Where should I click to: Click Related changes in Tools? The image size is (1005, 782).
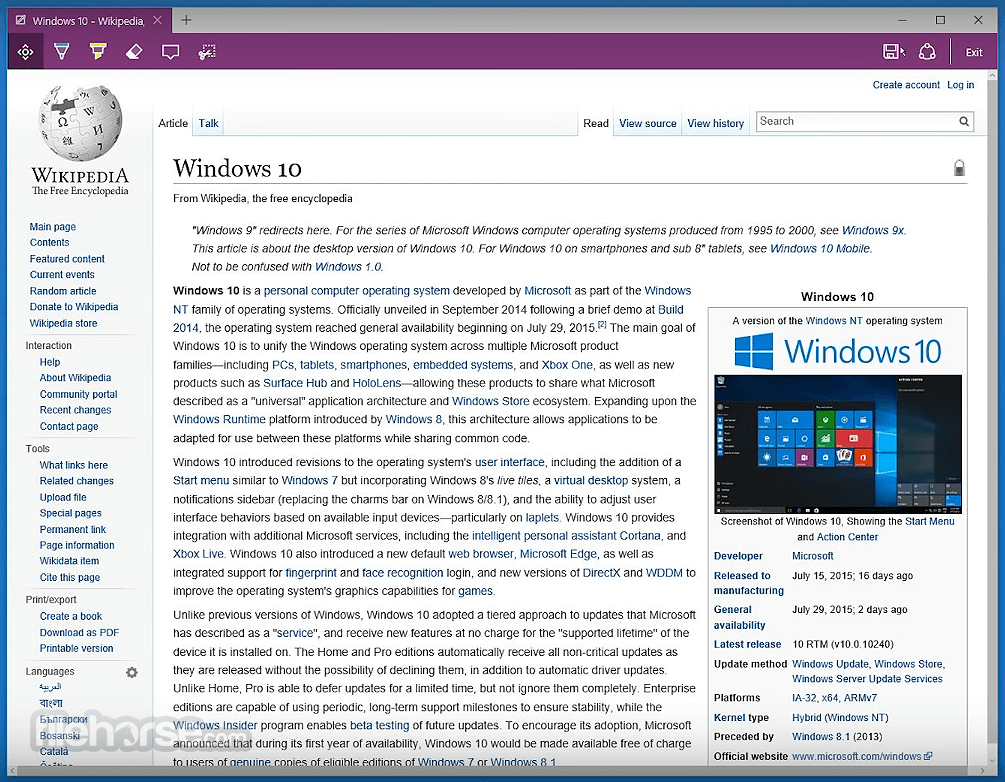pyautogui.click(x=76, y=481)
